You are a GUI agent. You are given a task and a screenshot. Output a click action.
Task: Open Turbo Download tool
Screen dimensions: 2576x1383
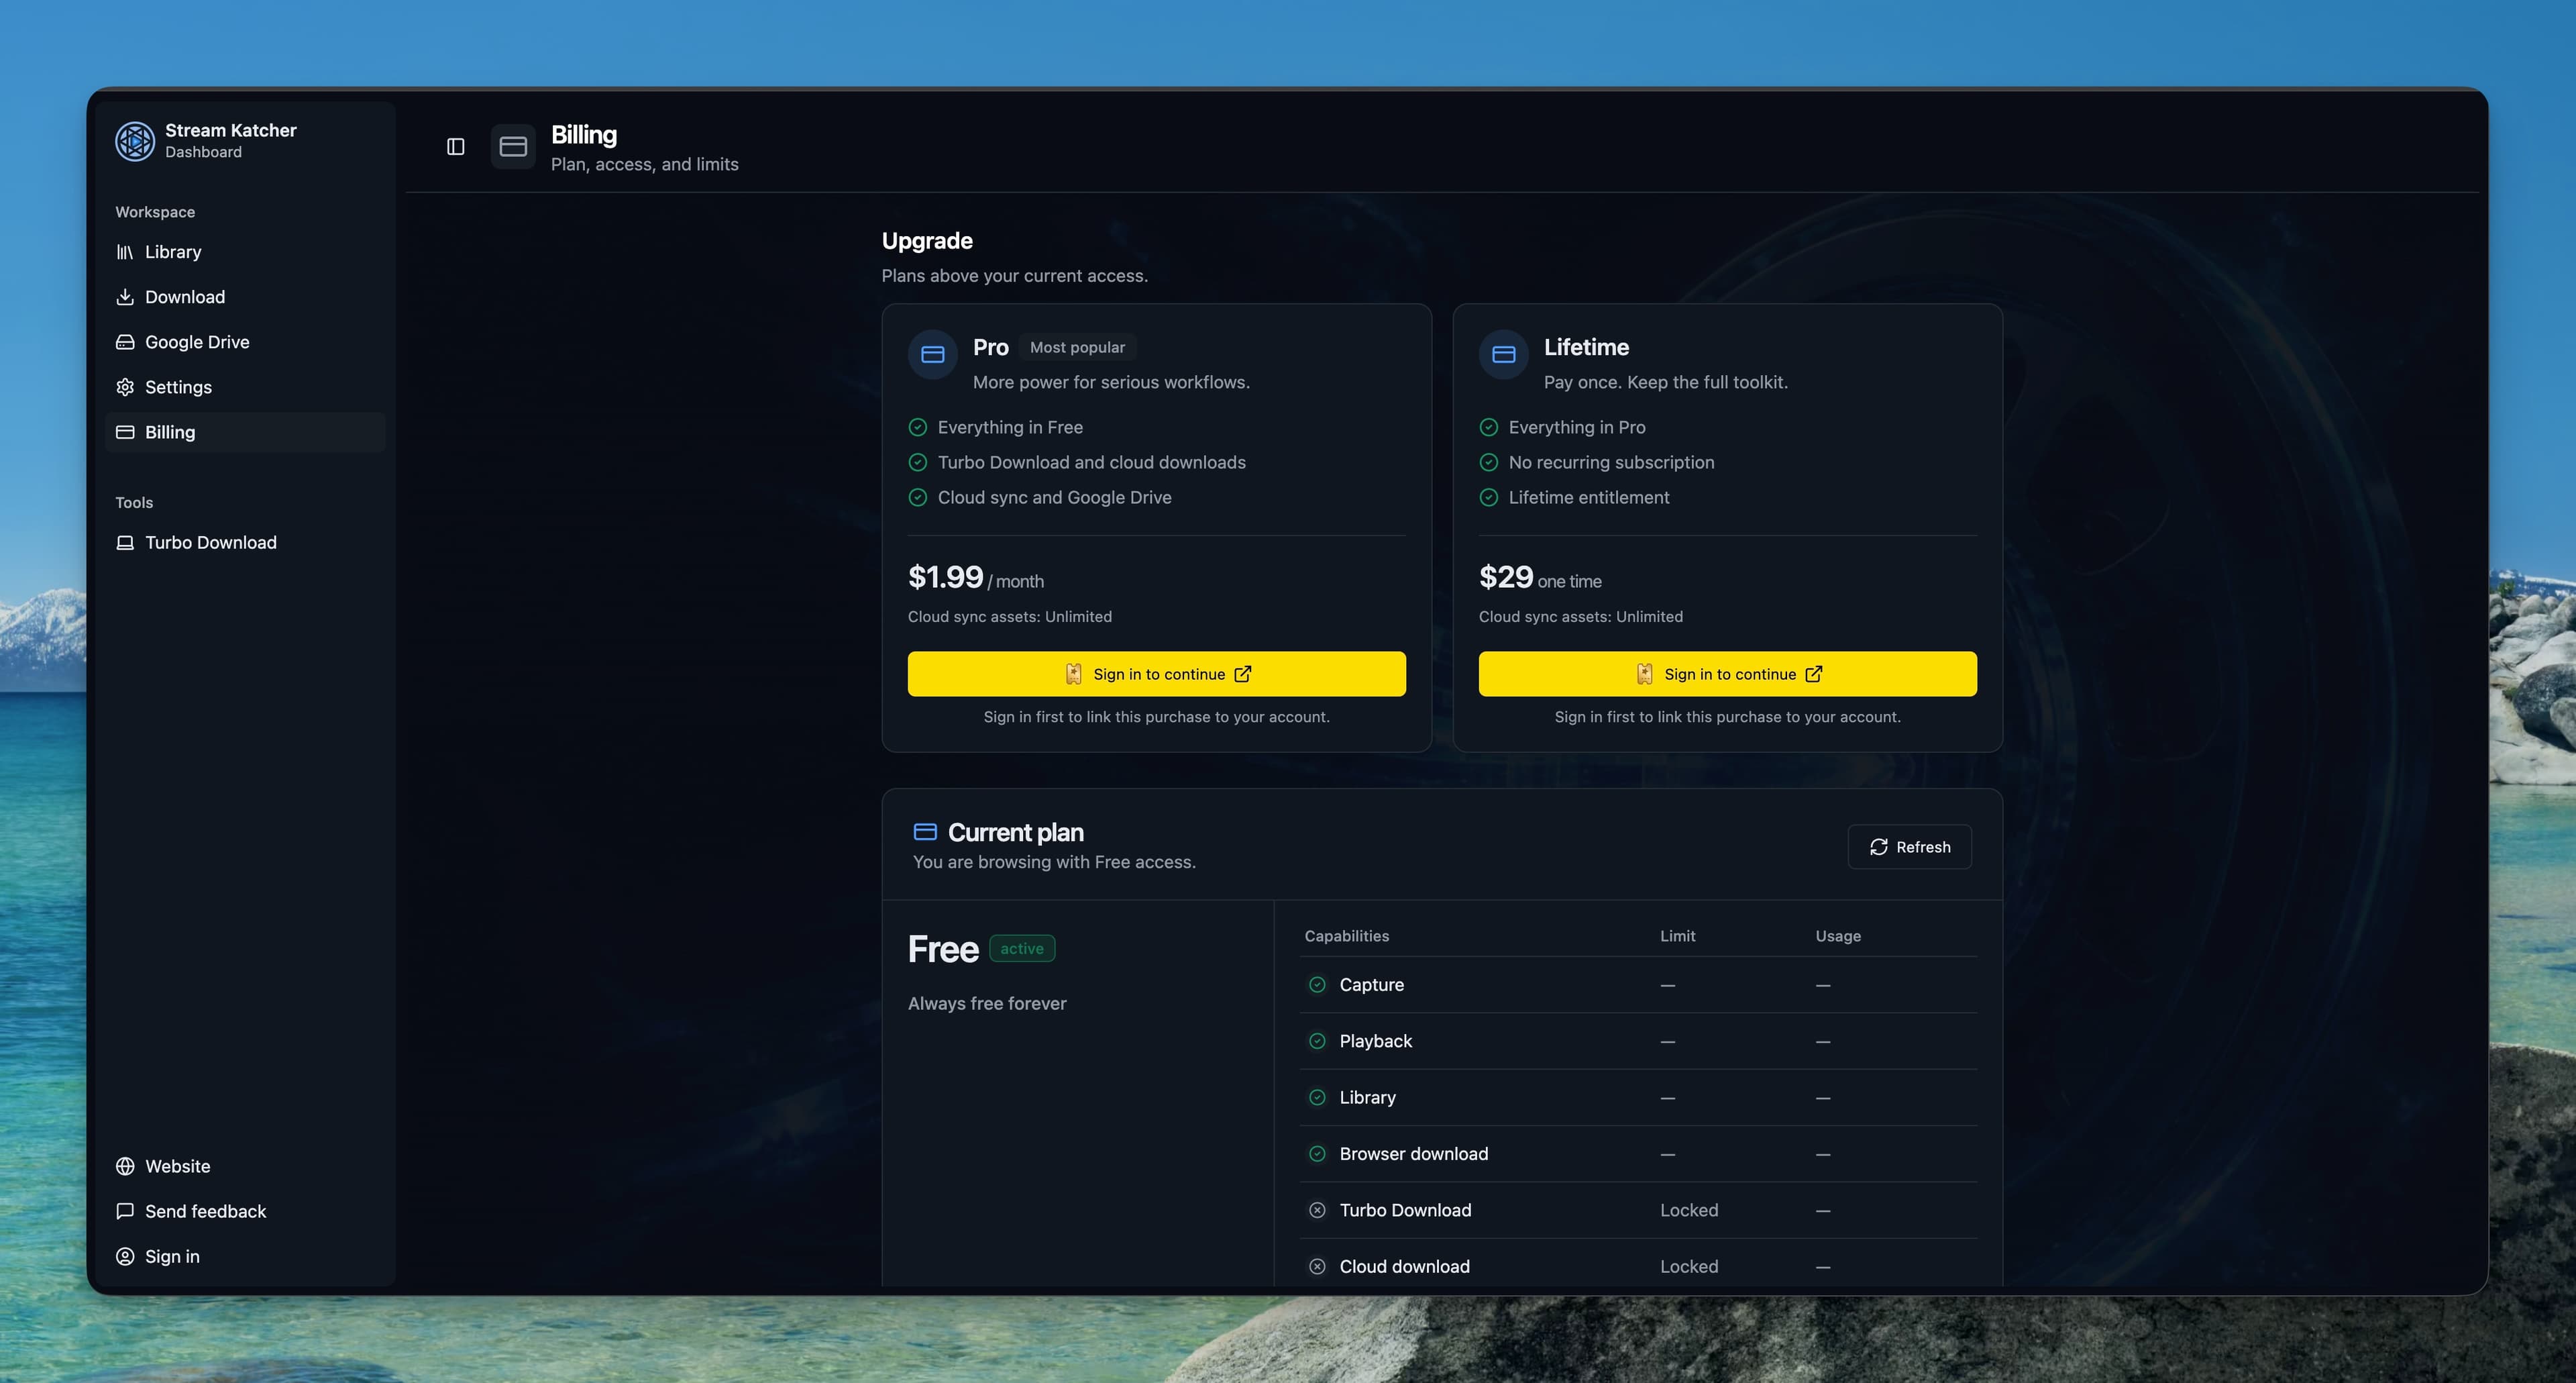pyautogui.click(x=245, y=542)
